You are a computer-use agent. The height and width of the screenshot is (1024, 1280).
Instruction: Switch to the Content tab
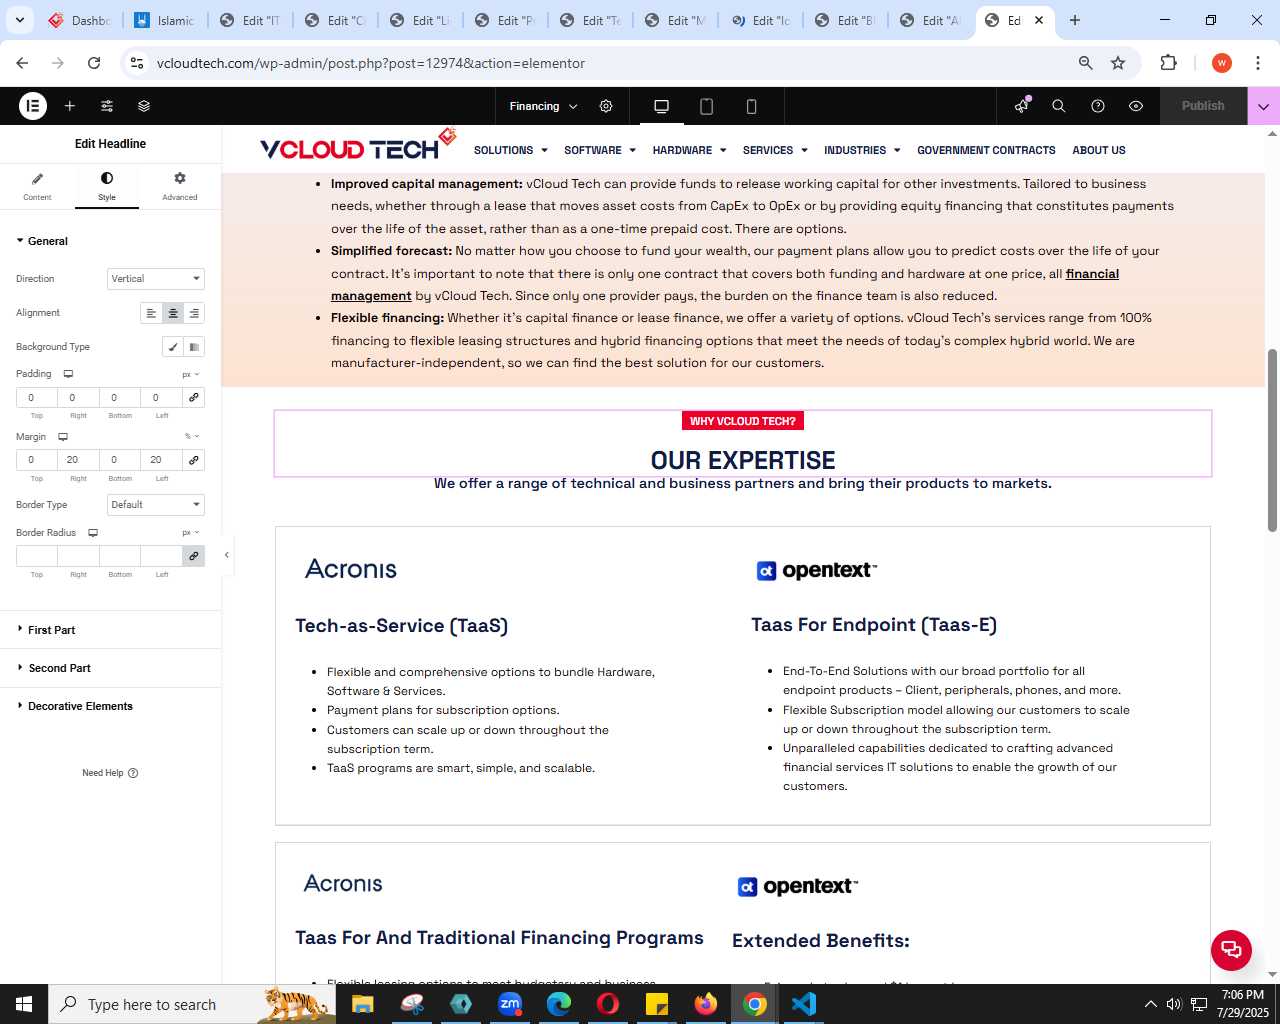point(37,186)
